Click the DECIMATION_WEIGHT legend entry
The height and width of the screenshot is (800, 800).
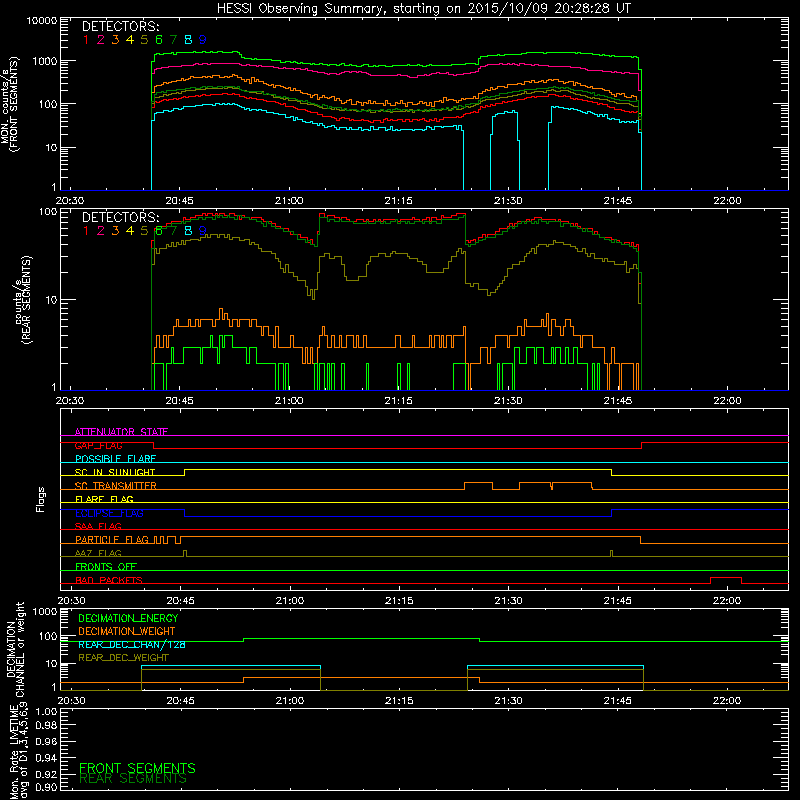pyautogui.click(x=127, y=632)
